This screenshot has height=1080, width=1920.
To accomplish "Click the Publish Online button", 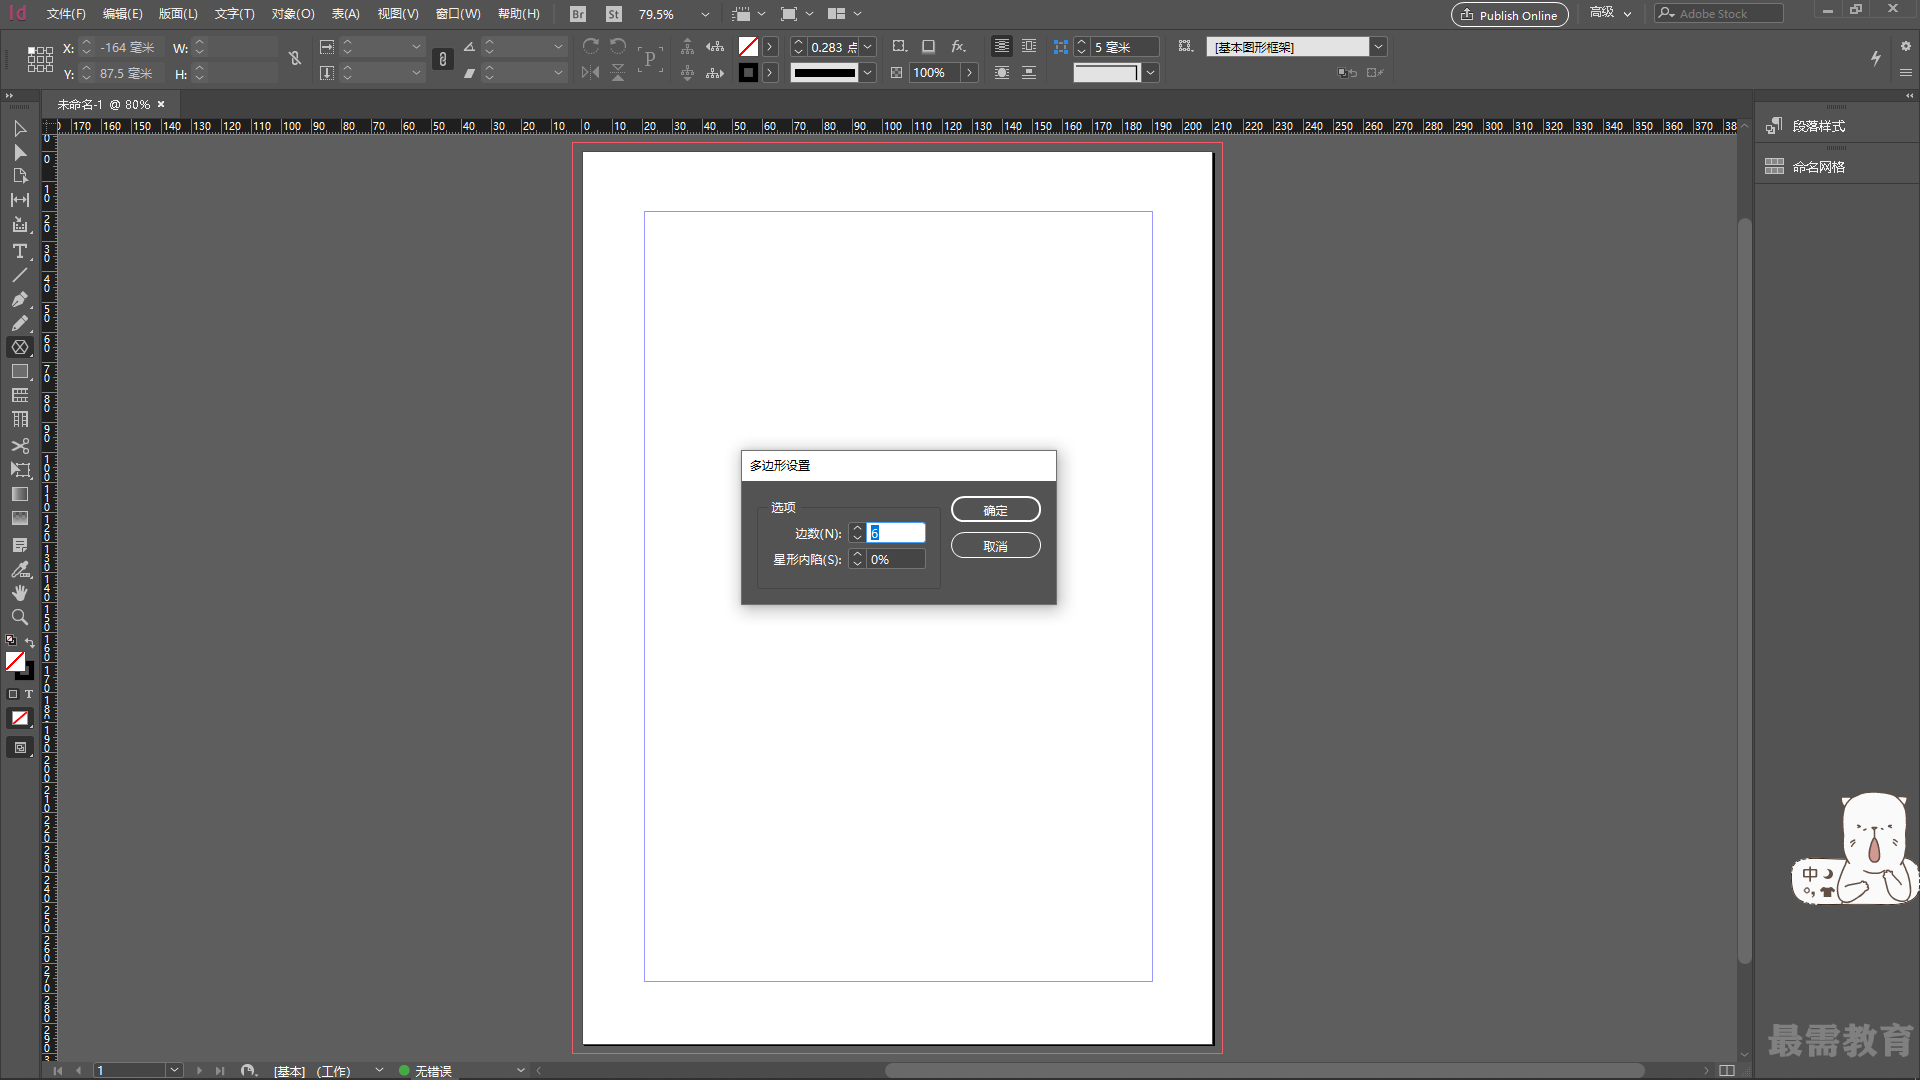I will click(x=1509, y=14).
